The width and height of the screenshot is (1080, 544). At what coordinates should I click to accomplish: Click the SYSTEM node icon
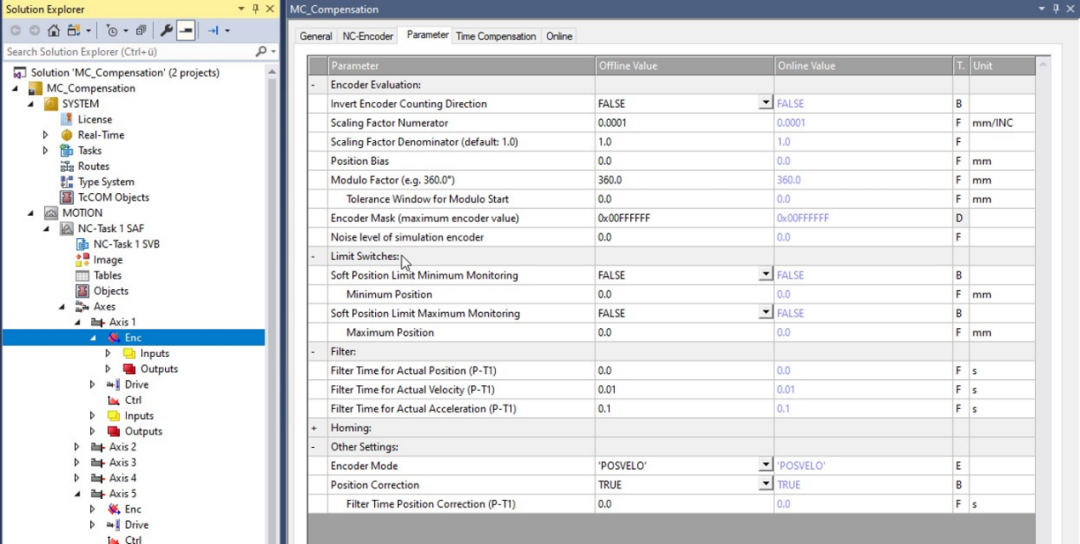coord(51,104)
